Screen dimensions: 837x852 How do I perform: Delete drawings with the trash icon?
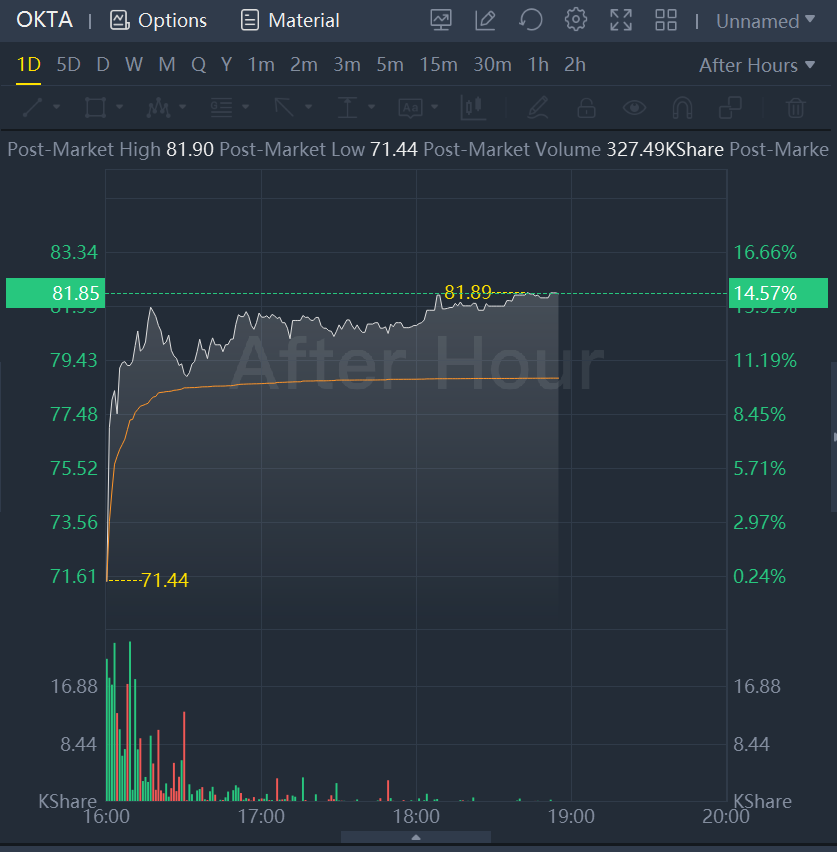coord(795,107)
